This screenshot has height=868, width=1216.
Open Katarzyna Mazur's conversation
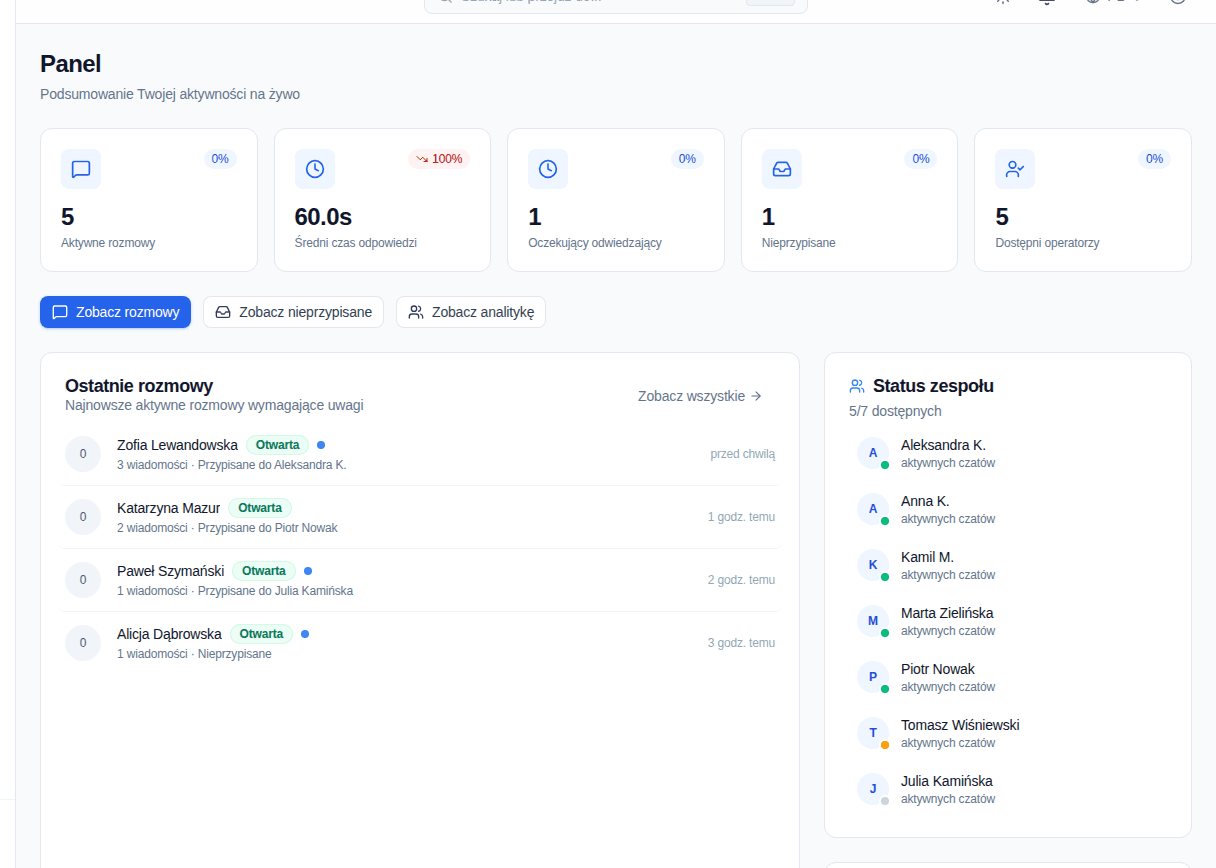coord(420,517)
